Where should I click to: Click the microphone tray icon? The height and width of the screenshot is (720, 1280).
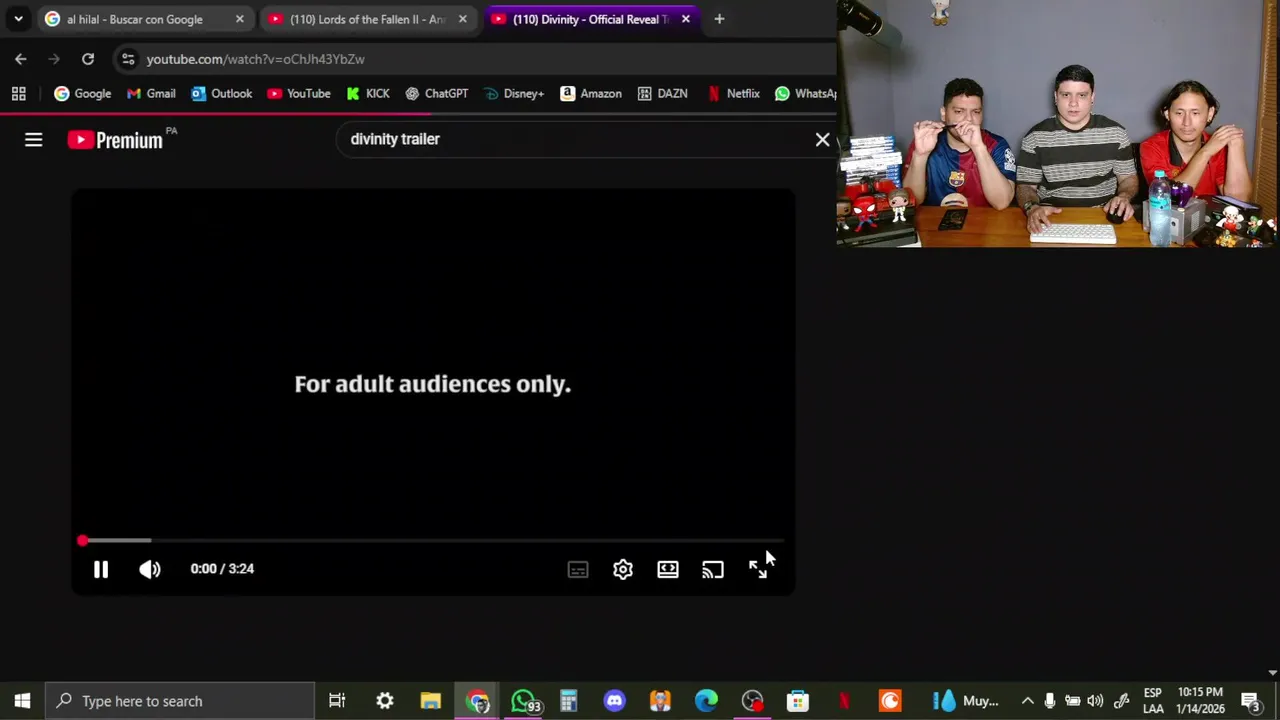(1049, 701)
